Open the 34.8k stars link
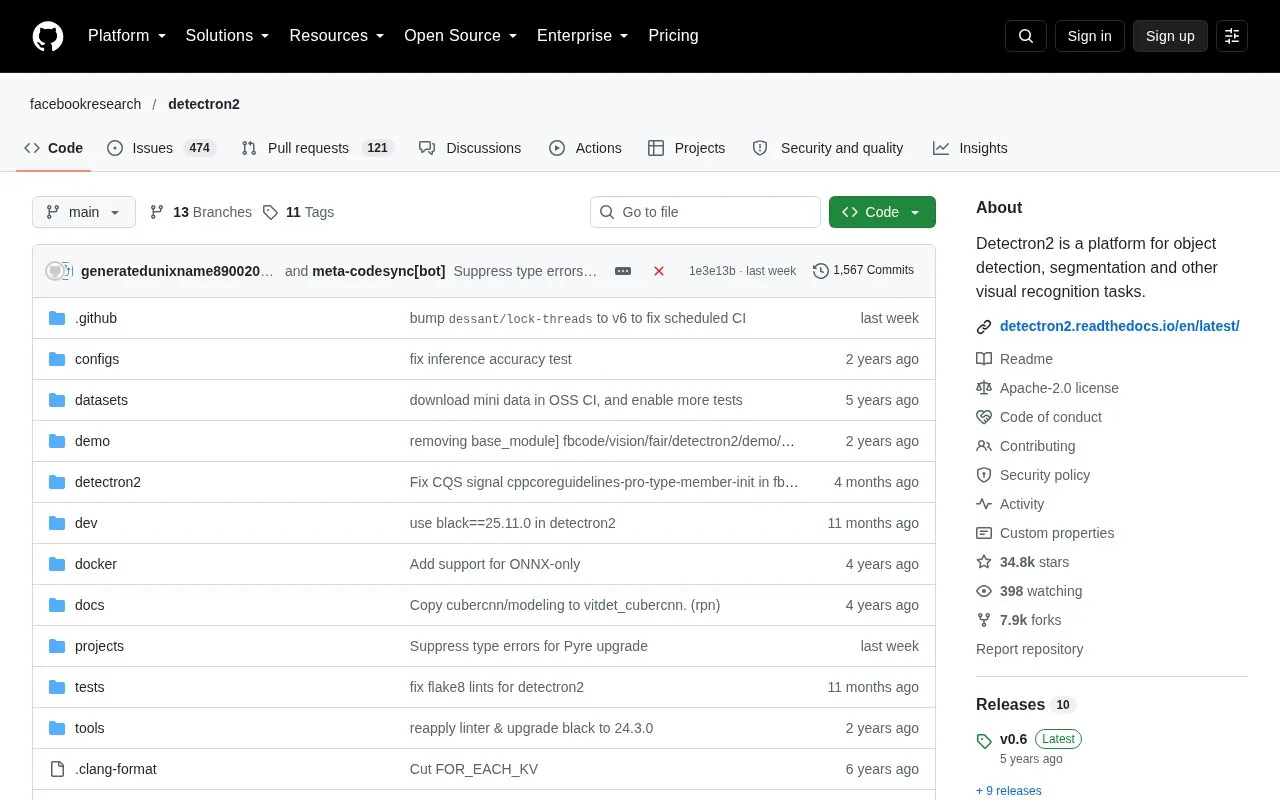Screen dimensions: 1280x800 1034,562
